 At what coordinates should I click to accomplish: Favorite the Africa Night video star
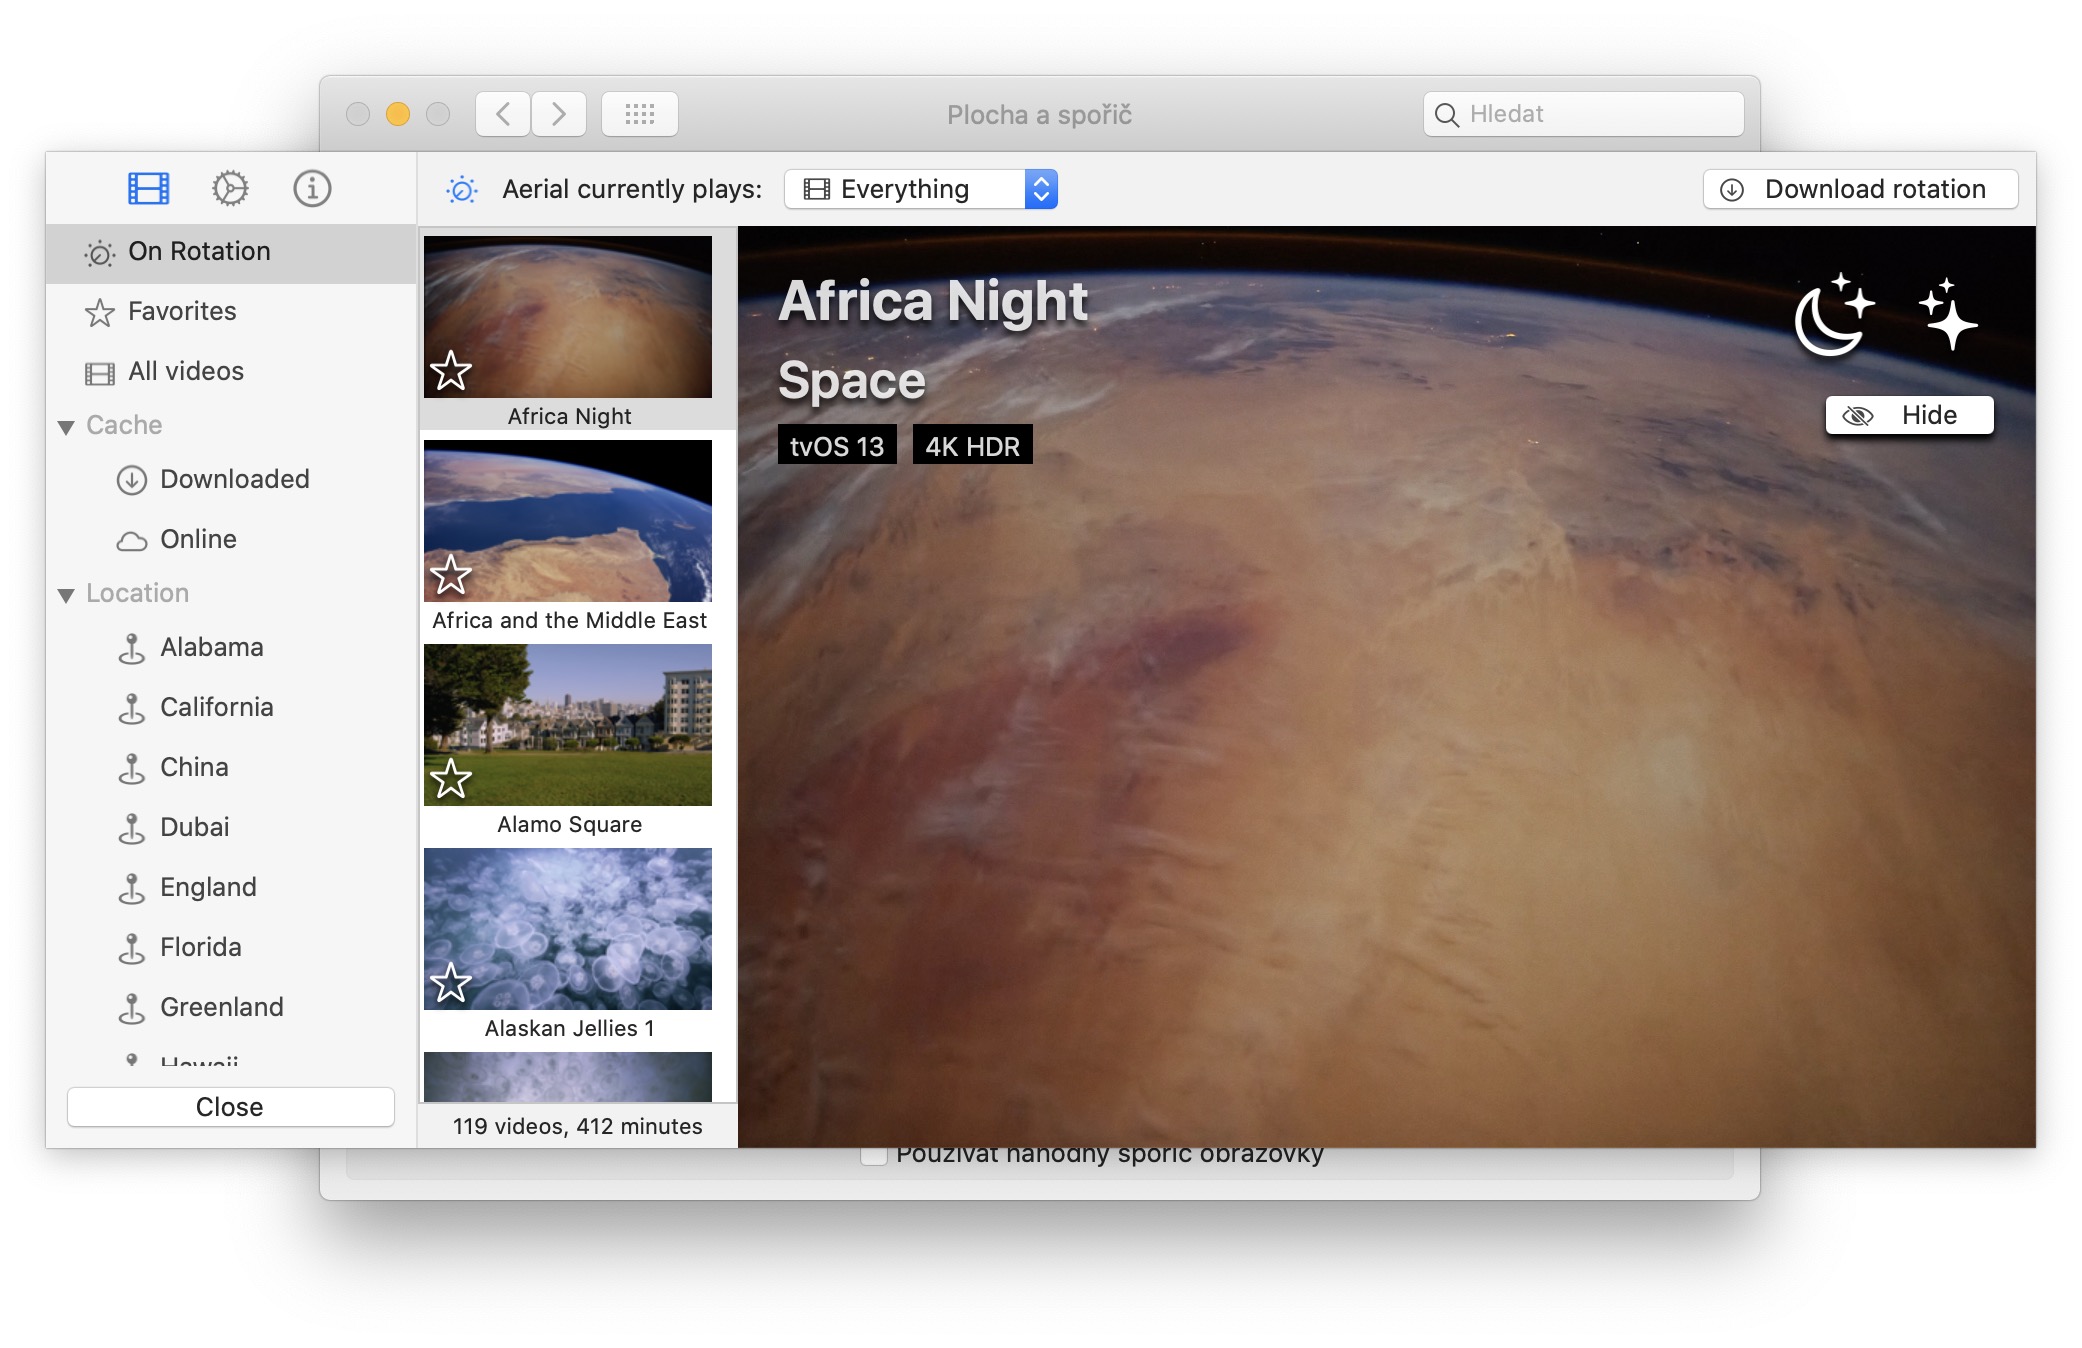(x=451, y=371)
